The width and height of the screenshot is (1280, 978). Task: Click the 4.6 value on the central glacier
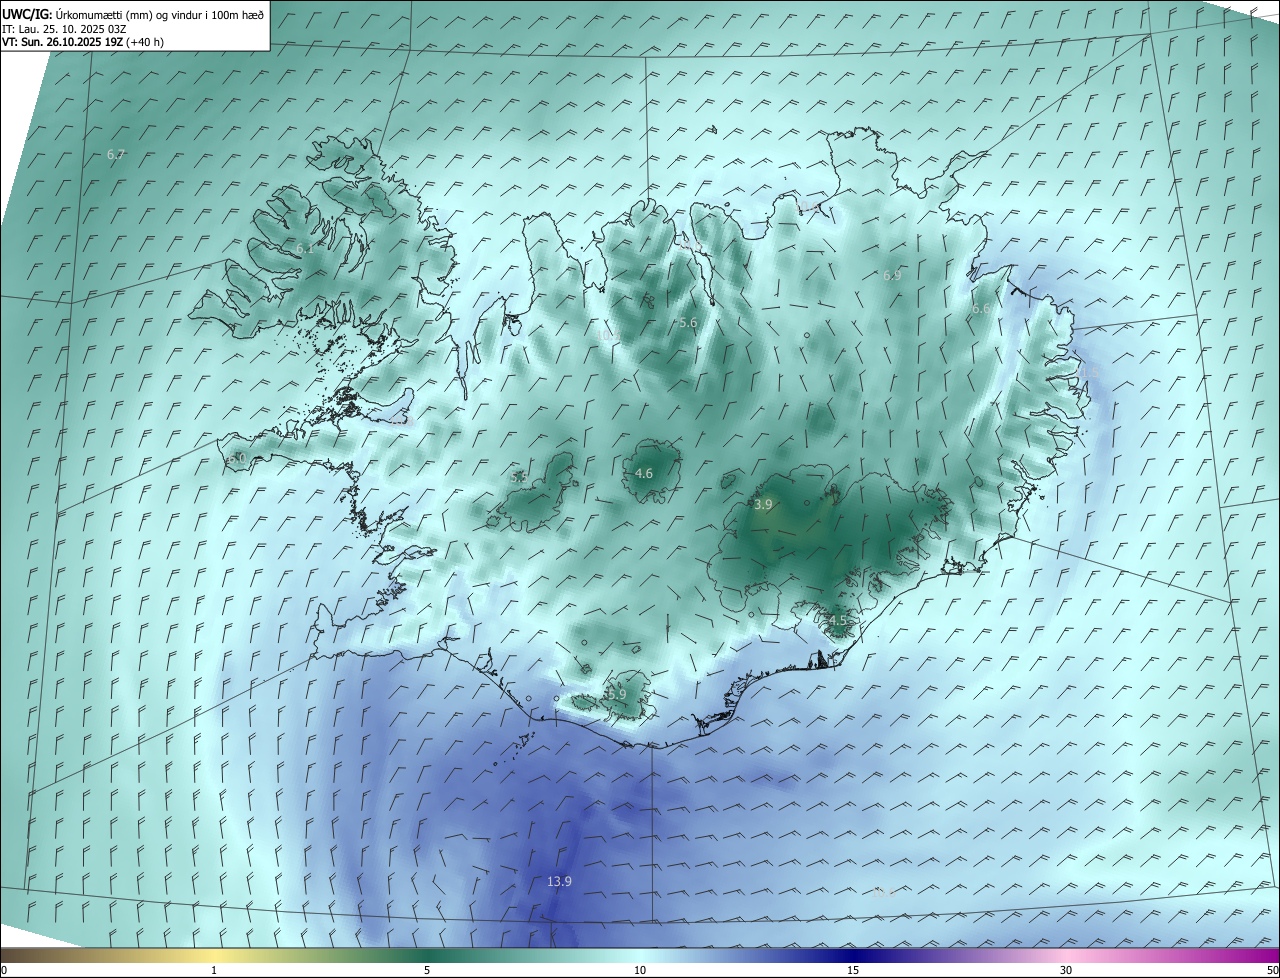(x=644, y=473)
